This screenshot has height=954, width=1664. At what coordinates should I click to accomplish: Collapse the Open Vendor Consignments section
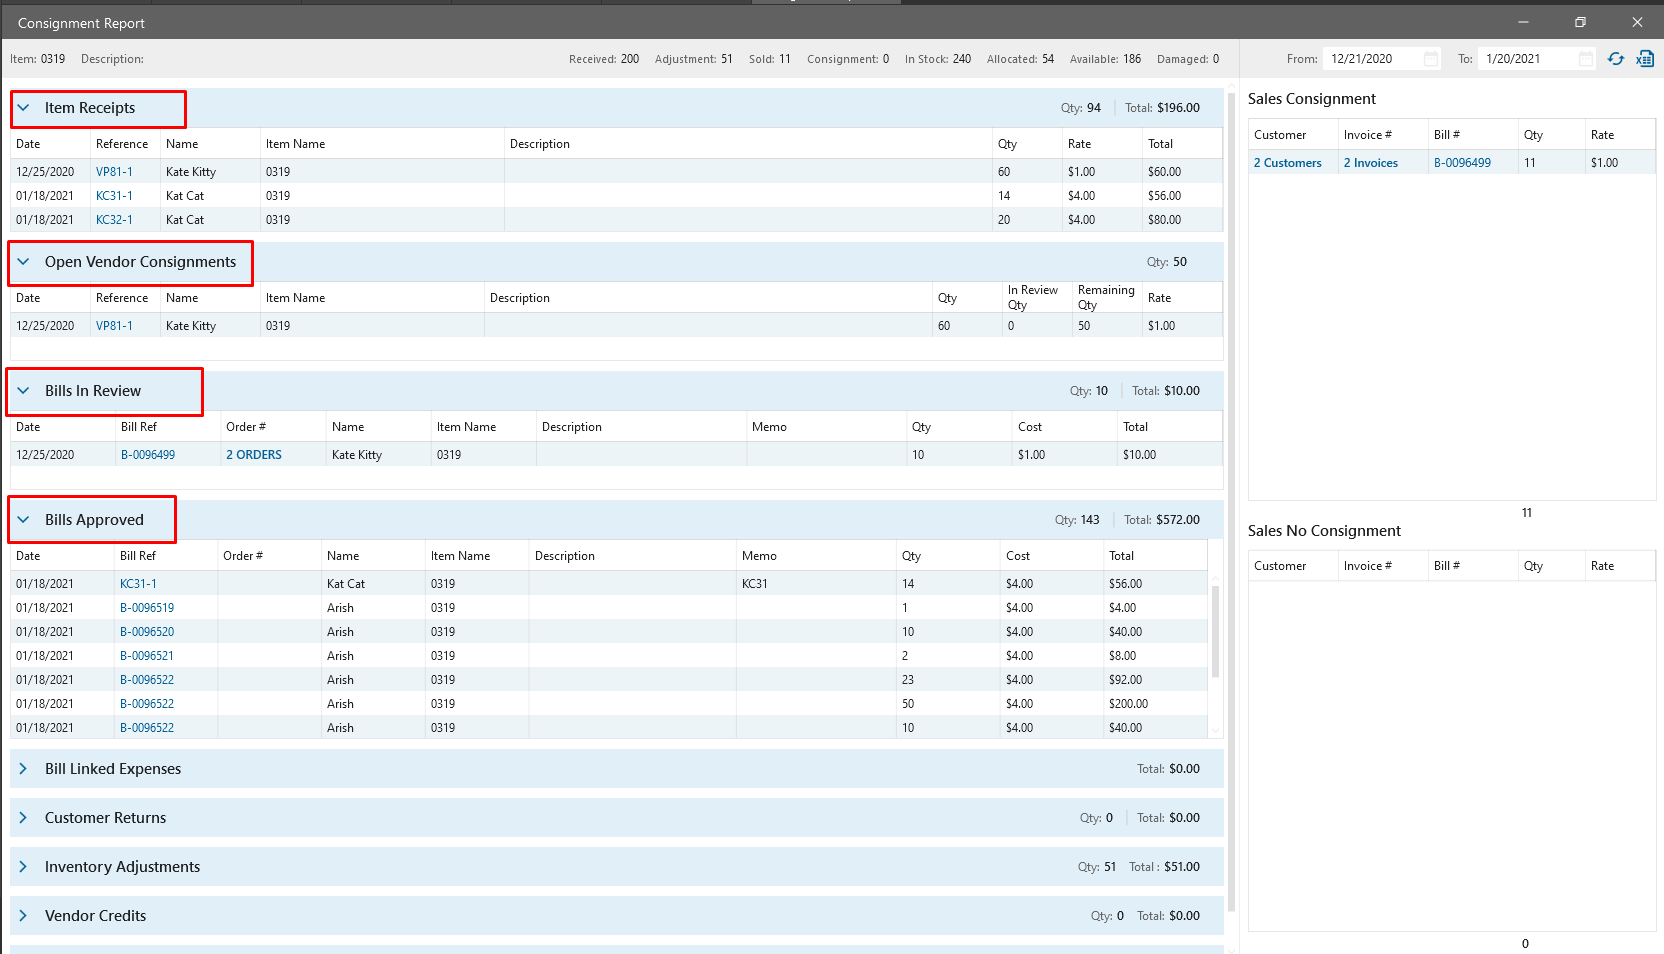[x=24, y=262]
